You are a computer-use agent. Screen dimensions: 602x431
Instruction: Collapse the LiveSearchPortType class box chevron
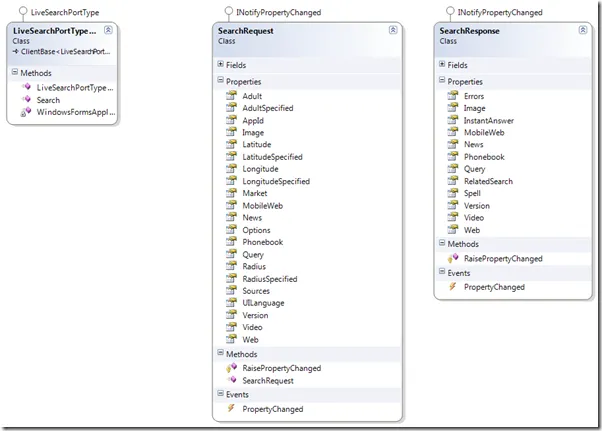coord(108,30)
